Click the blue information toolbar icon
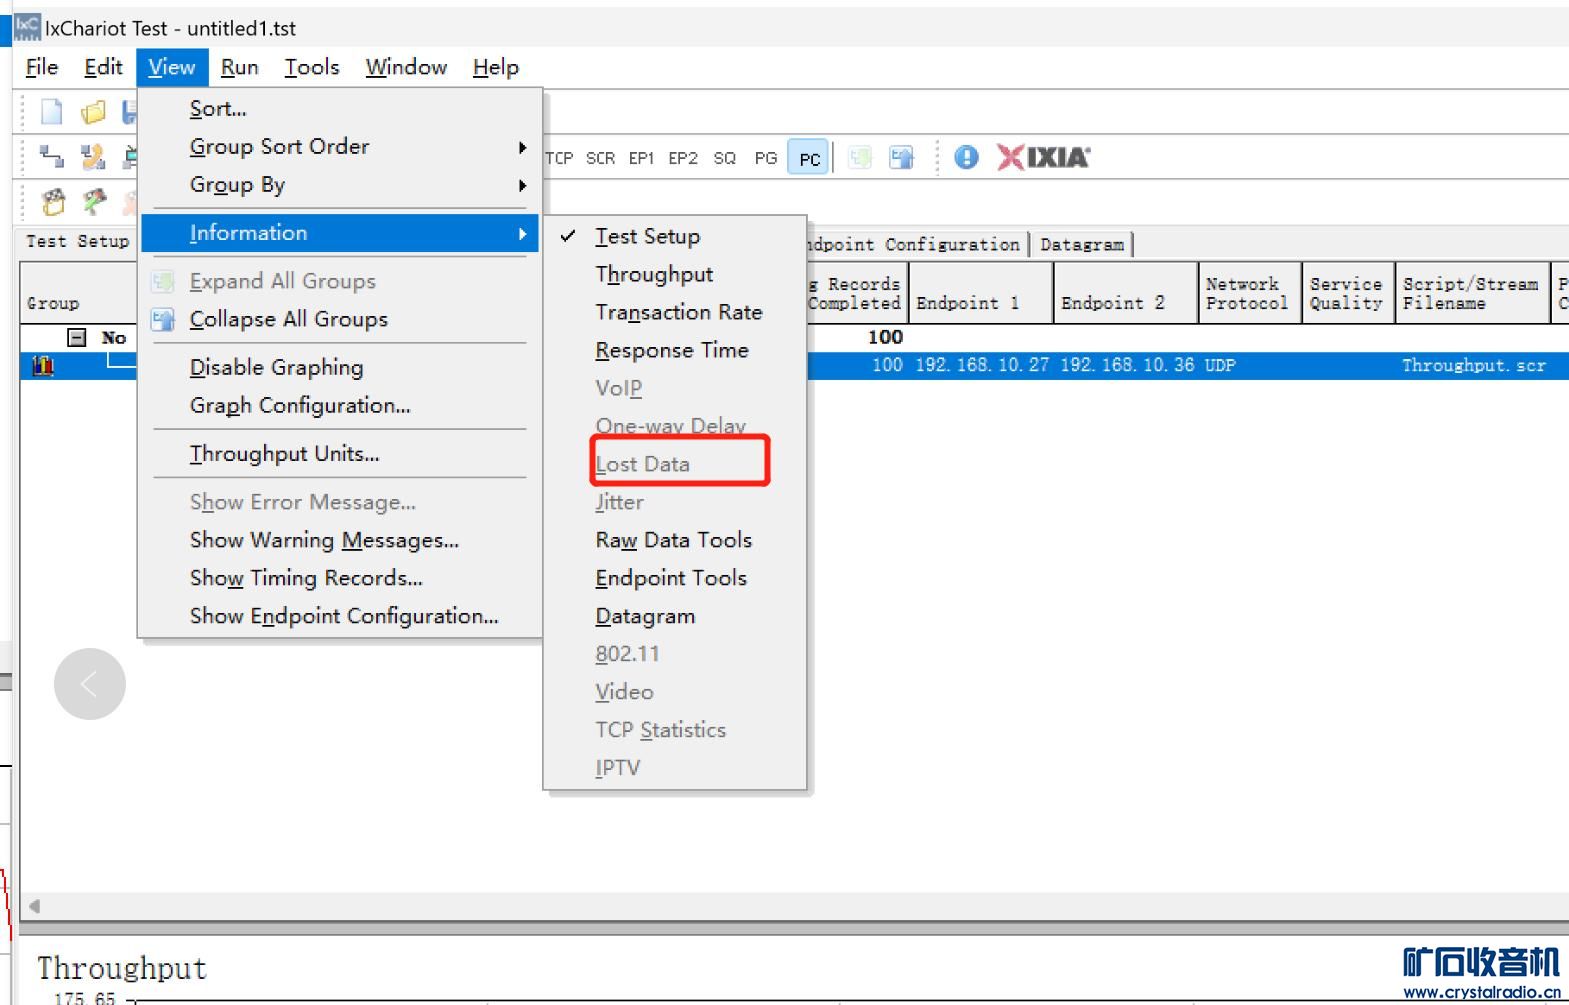Image resolution: width=1569 pixels, height=1005 pixels. click(x=966, y=157)
